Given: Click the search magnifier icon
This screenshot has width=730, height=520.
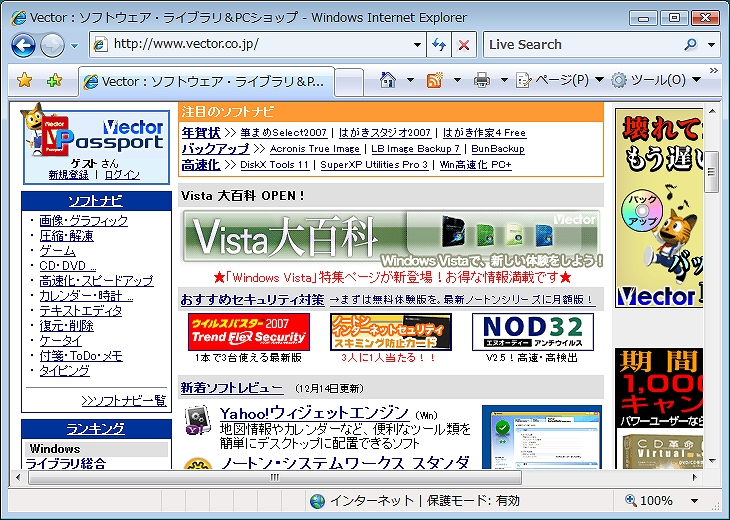Looking at the screenshot, I should pos(691,45).
